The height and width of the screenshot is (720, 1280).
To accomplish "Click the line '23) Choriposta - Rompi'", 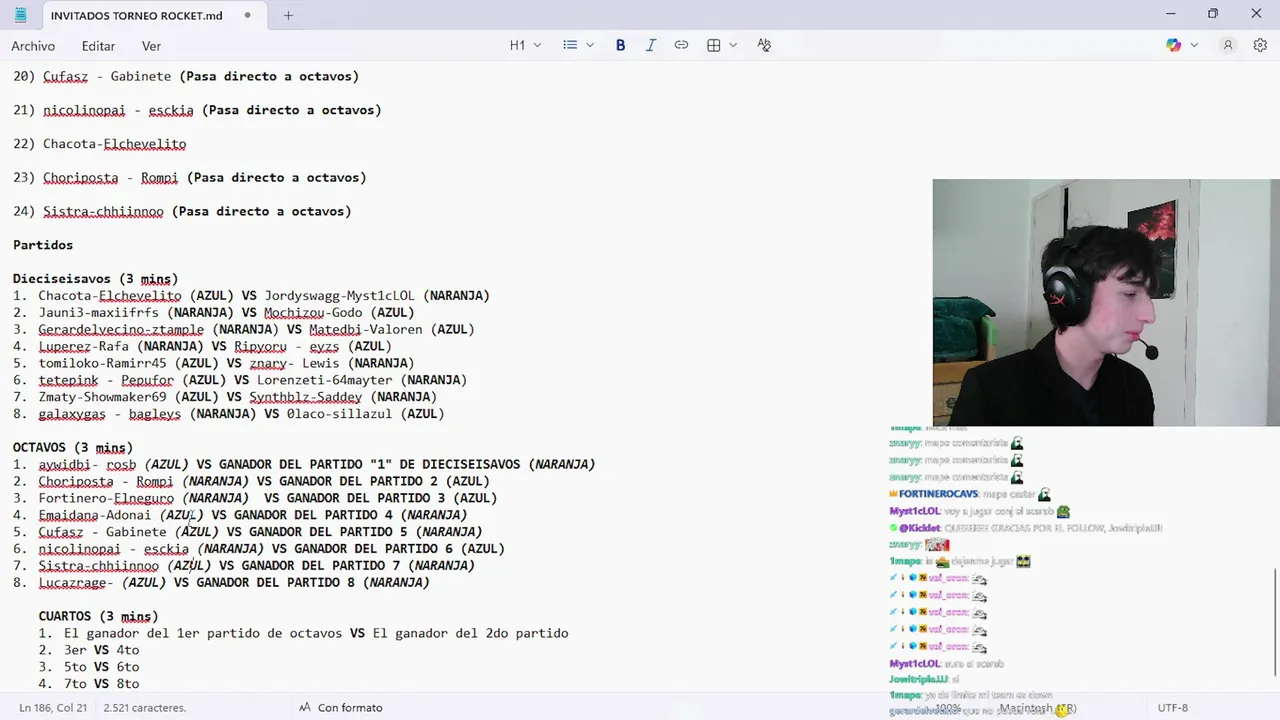I will tap(190, 177).
